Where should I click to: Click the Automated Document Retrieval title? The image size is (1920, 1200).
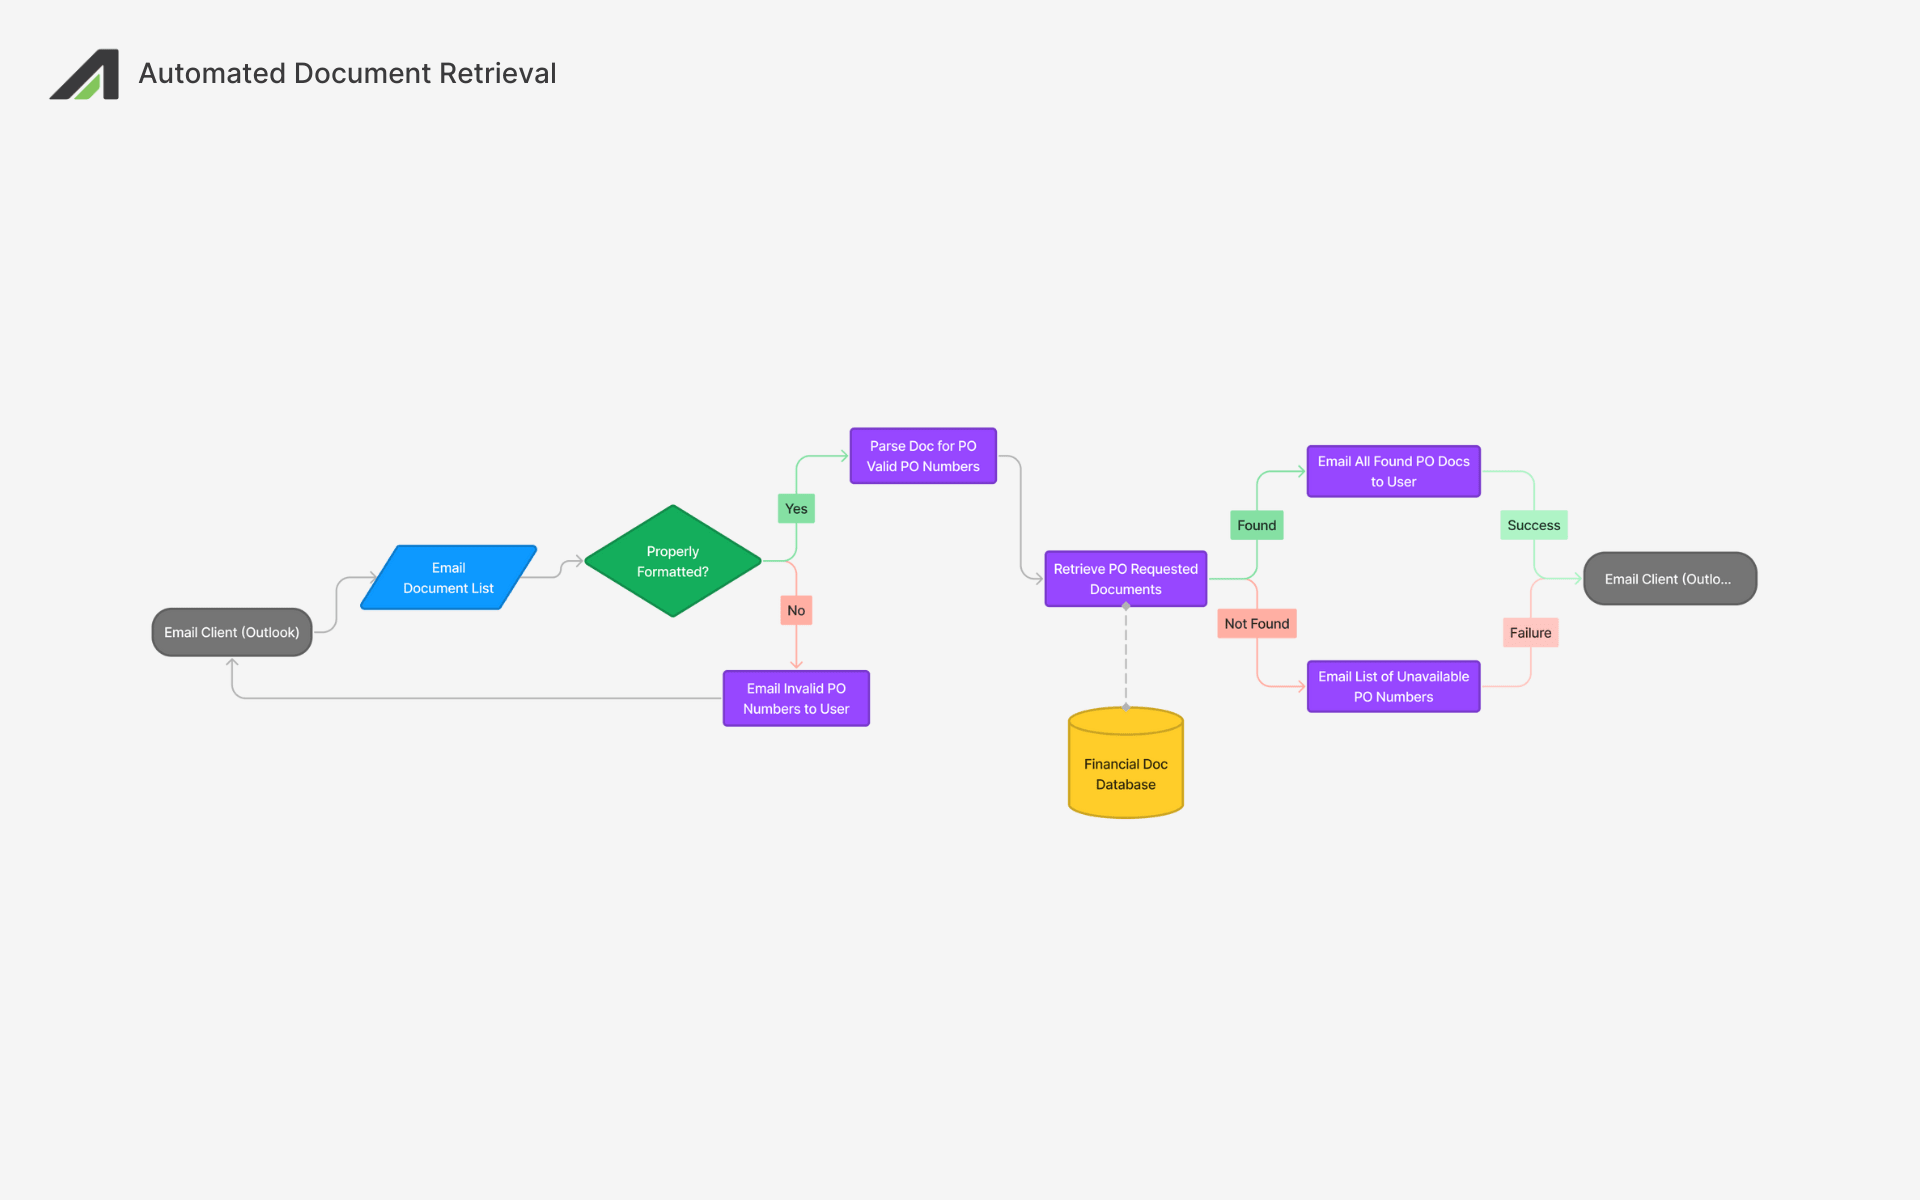[347, 73]
